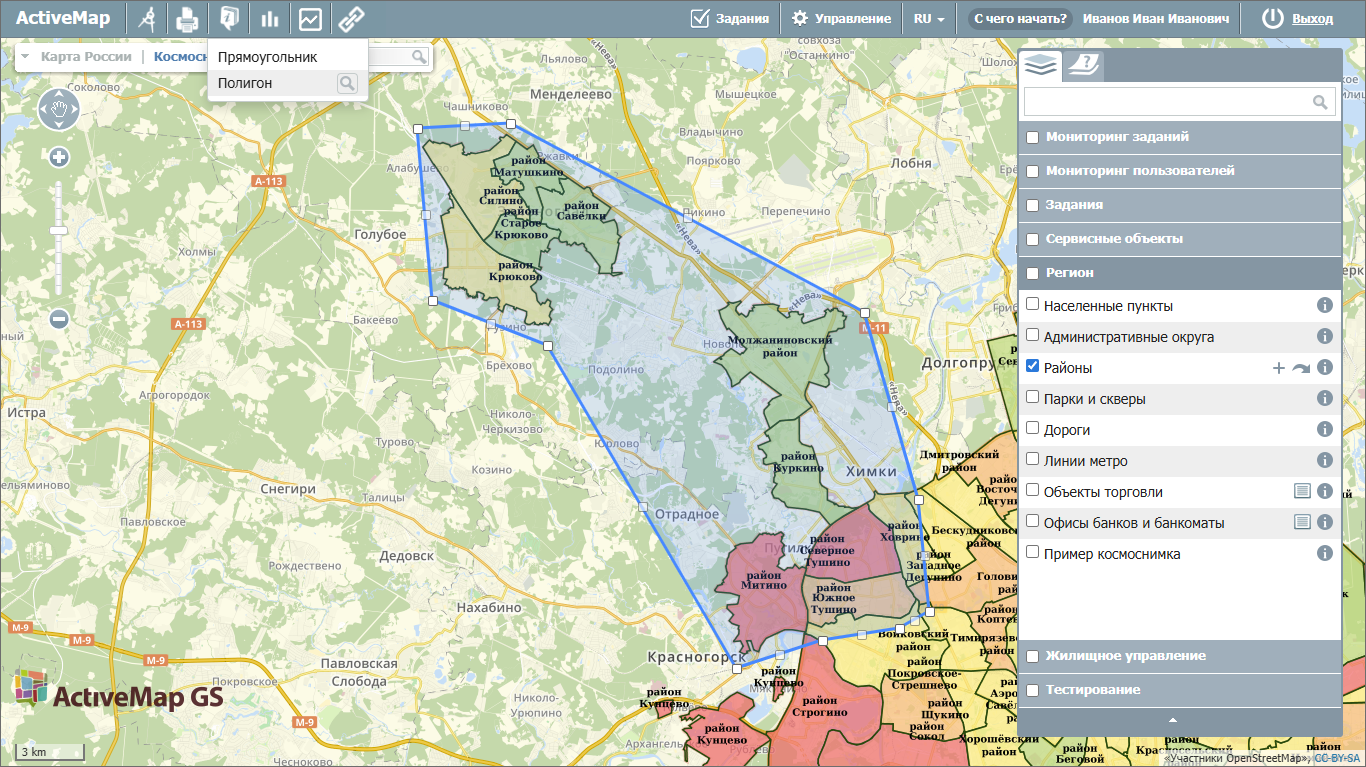Open info for Парки и скверы layer
This screenshot has width=1366, height=767.
[x=1325, y=399]
